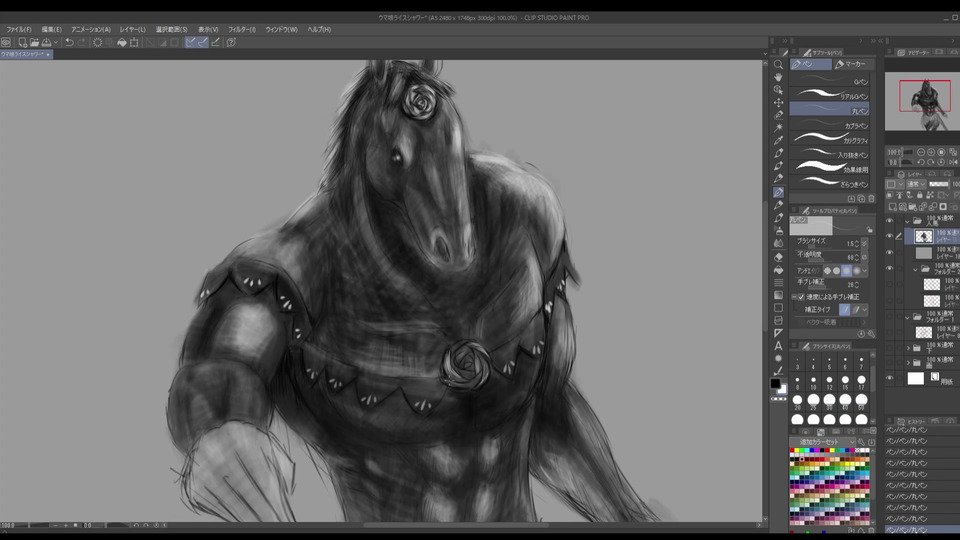Toggle Snap to special ruler in command bar
Screen dimensions: 960x540
203,42
